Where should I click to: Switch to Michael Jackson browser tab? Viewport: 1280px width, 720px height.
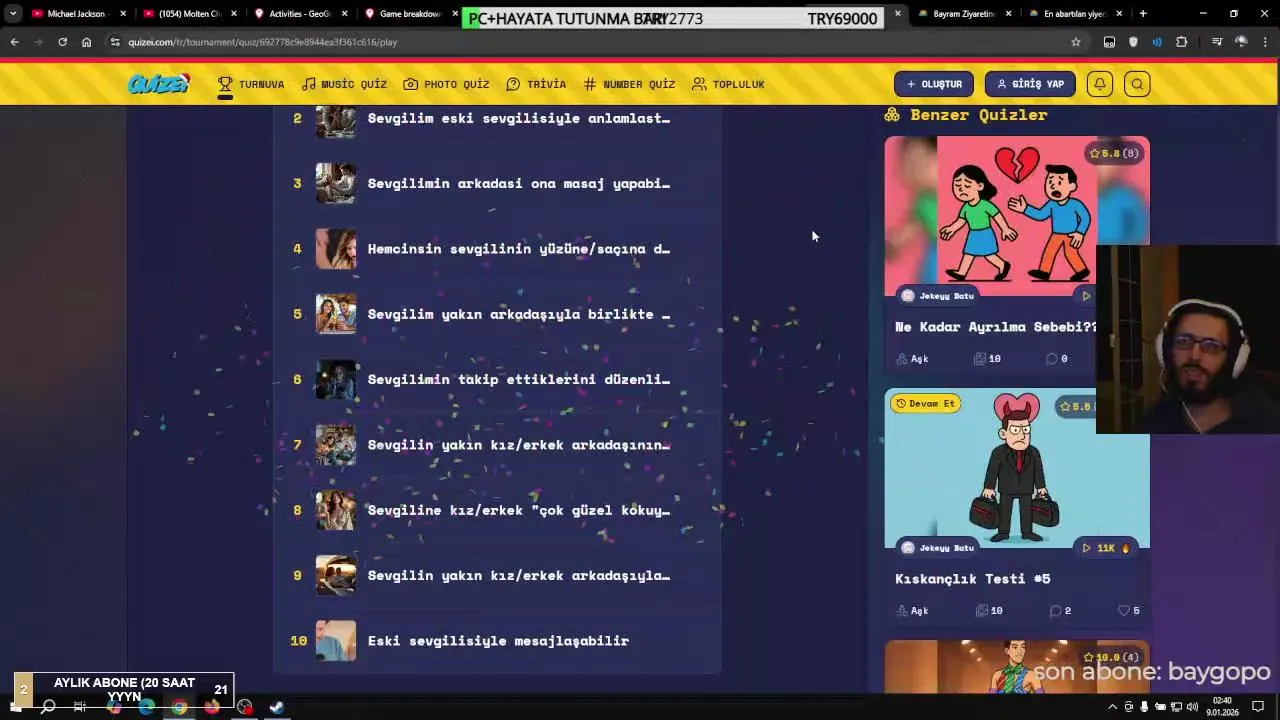(x=78, y=14)
